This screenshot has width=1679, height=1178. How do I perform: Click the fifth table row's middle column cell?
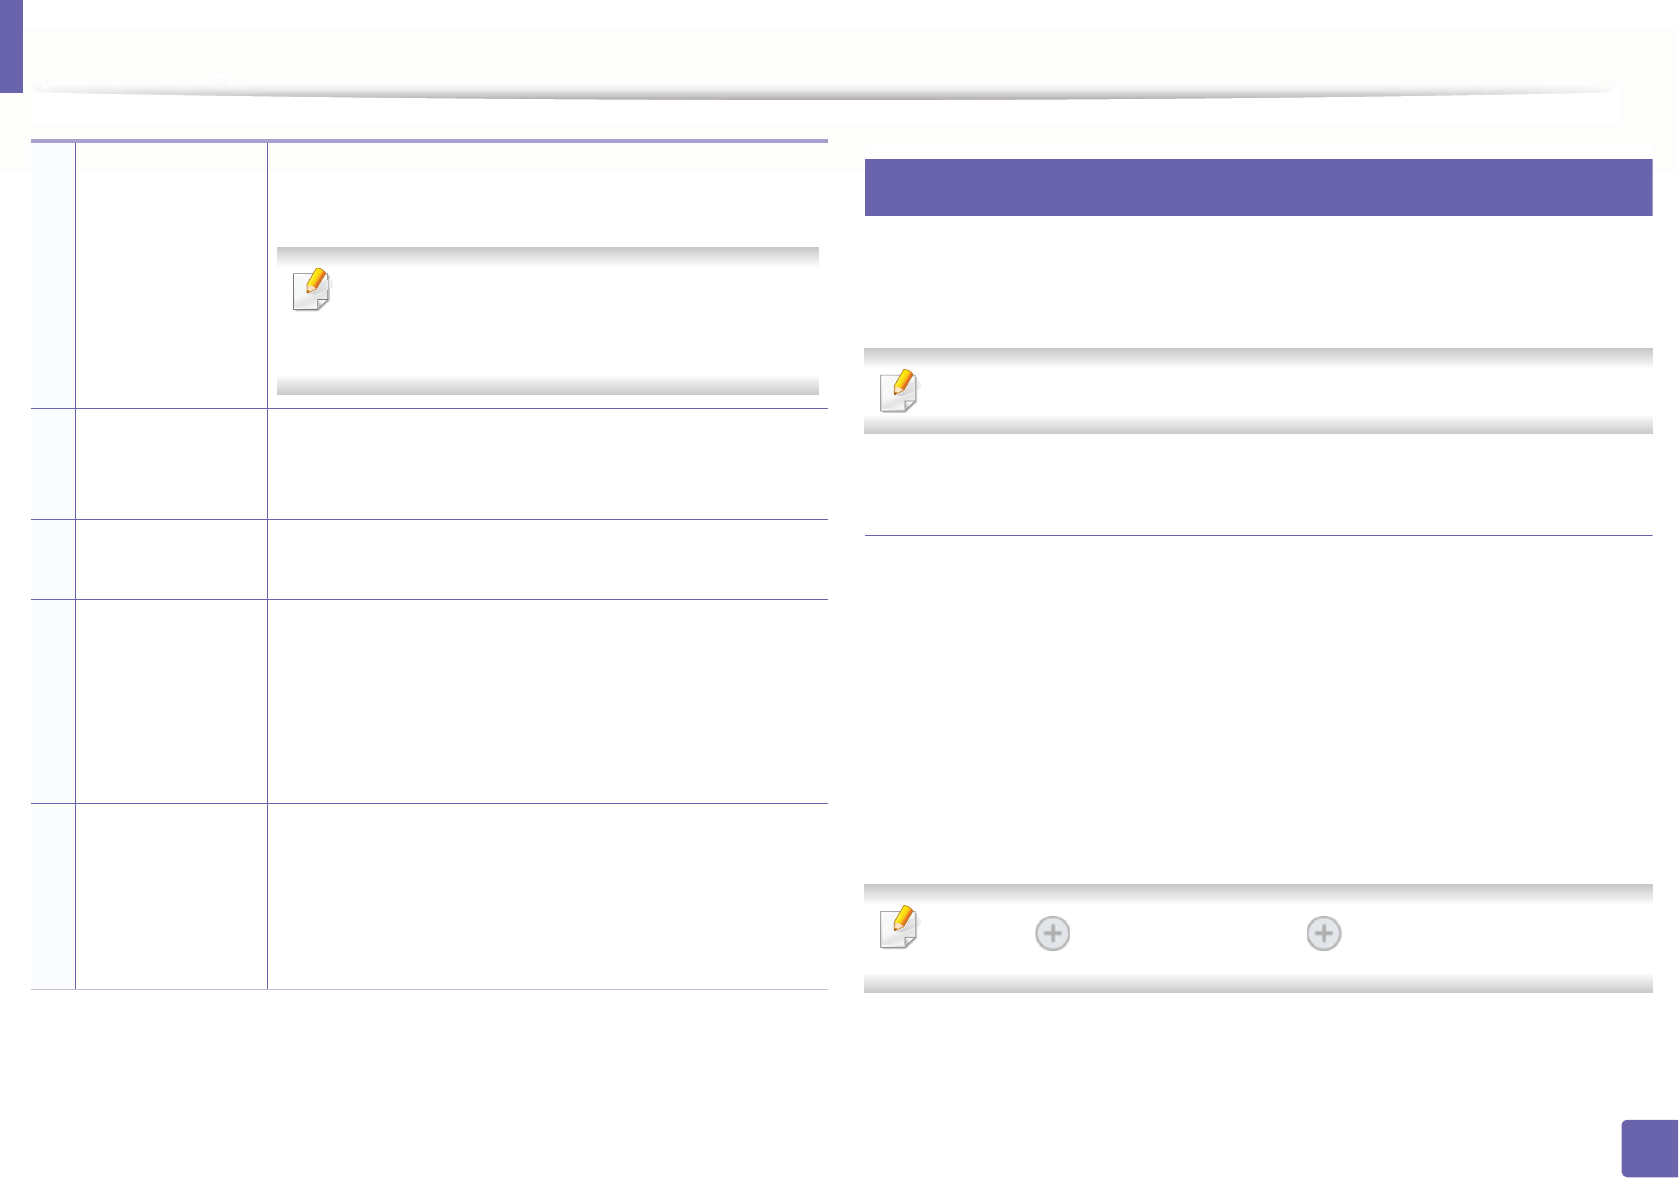(x=171, y=896)
